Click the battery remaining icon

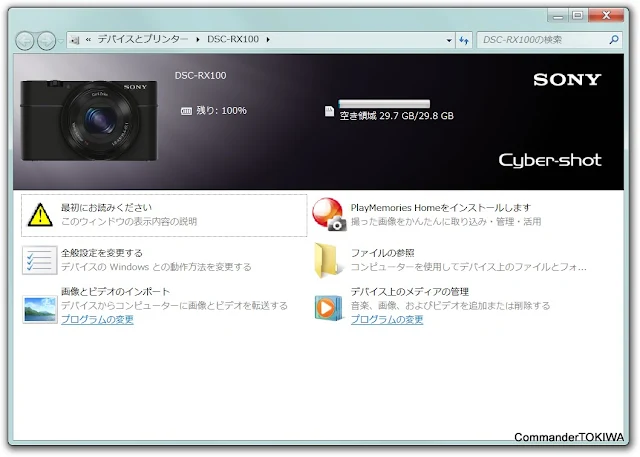pos(186,111)
